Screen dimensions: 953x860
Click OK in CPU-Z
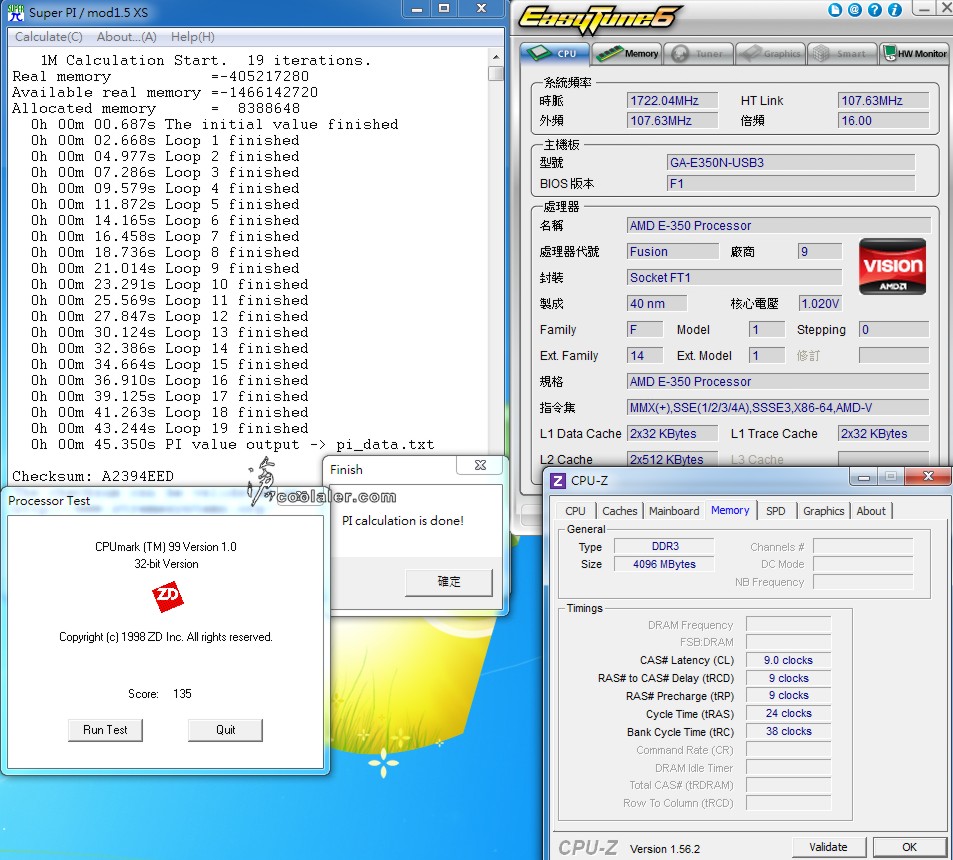pos(909,847)
